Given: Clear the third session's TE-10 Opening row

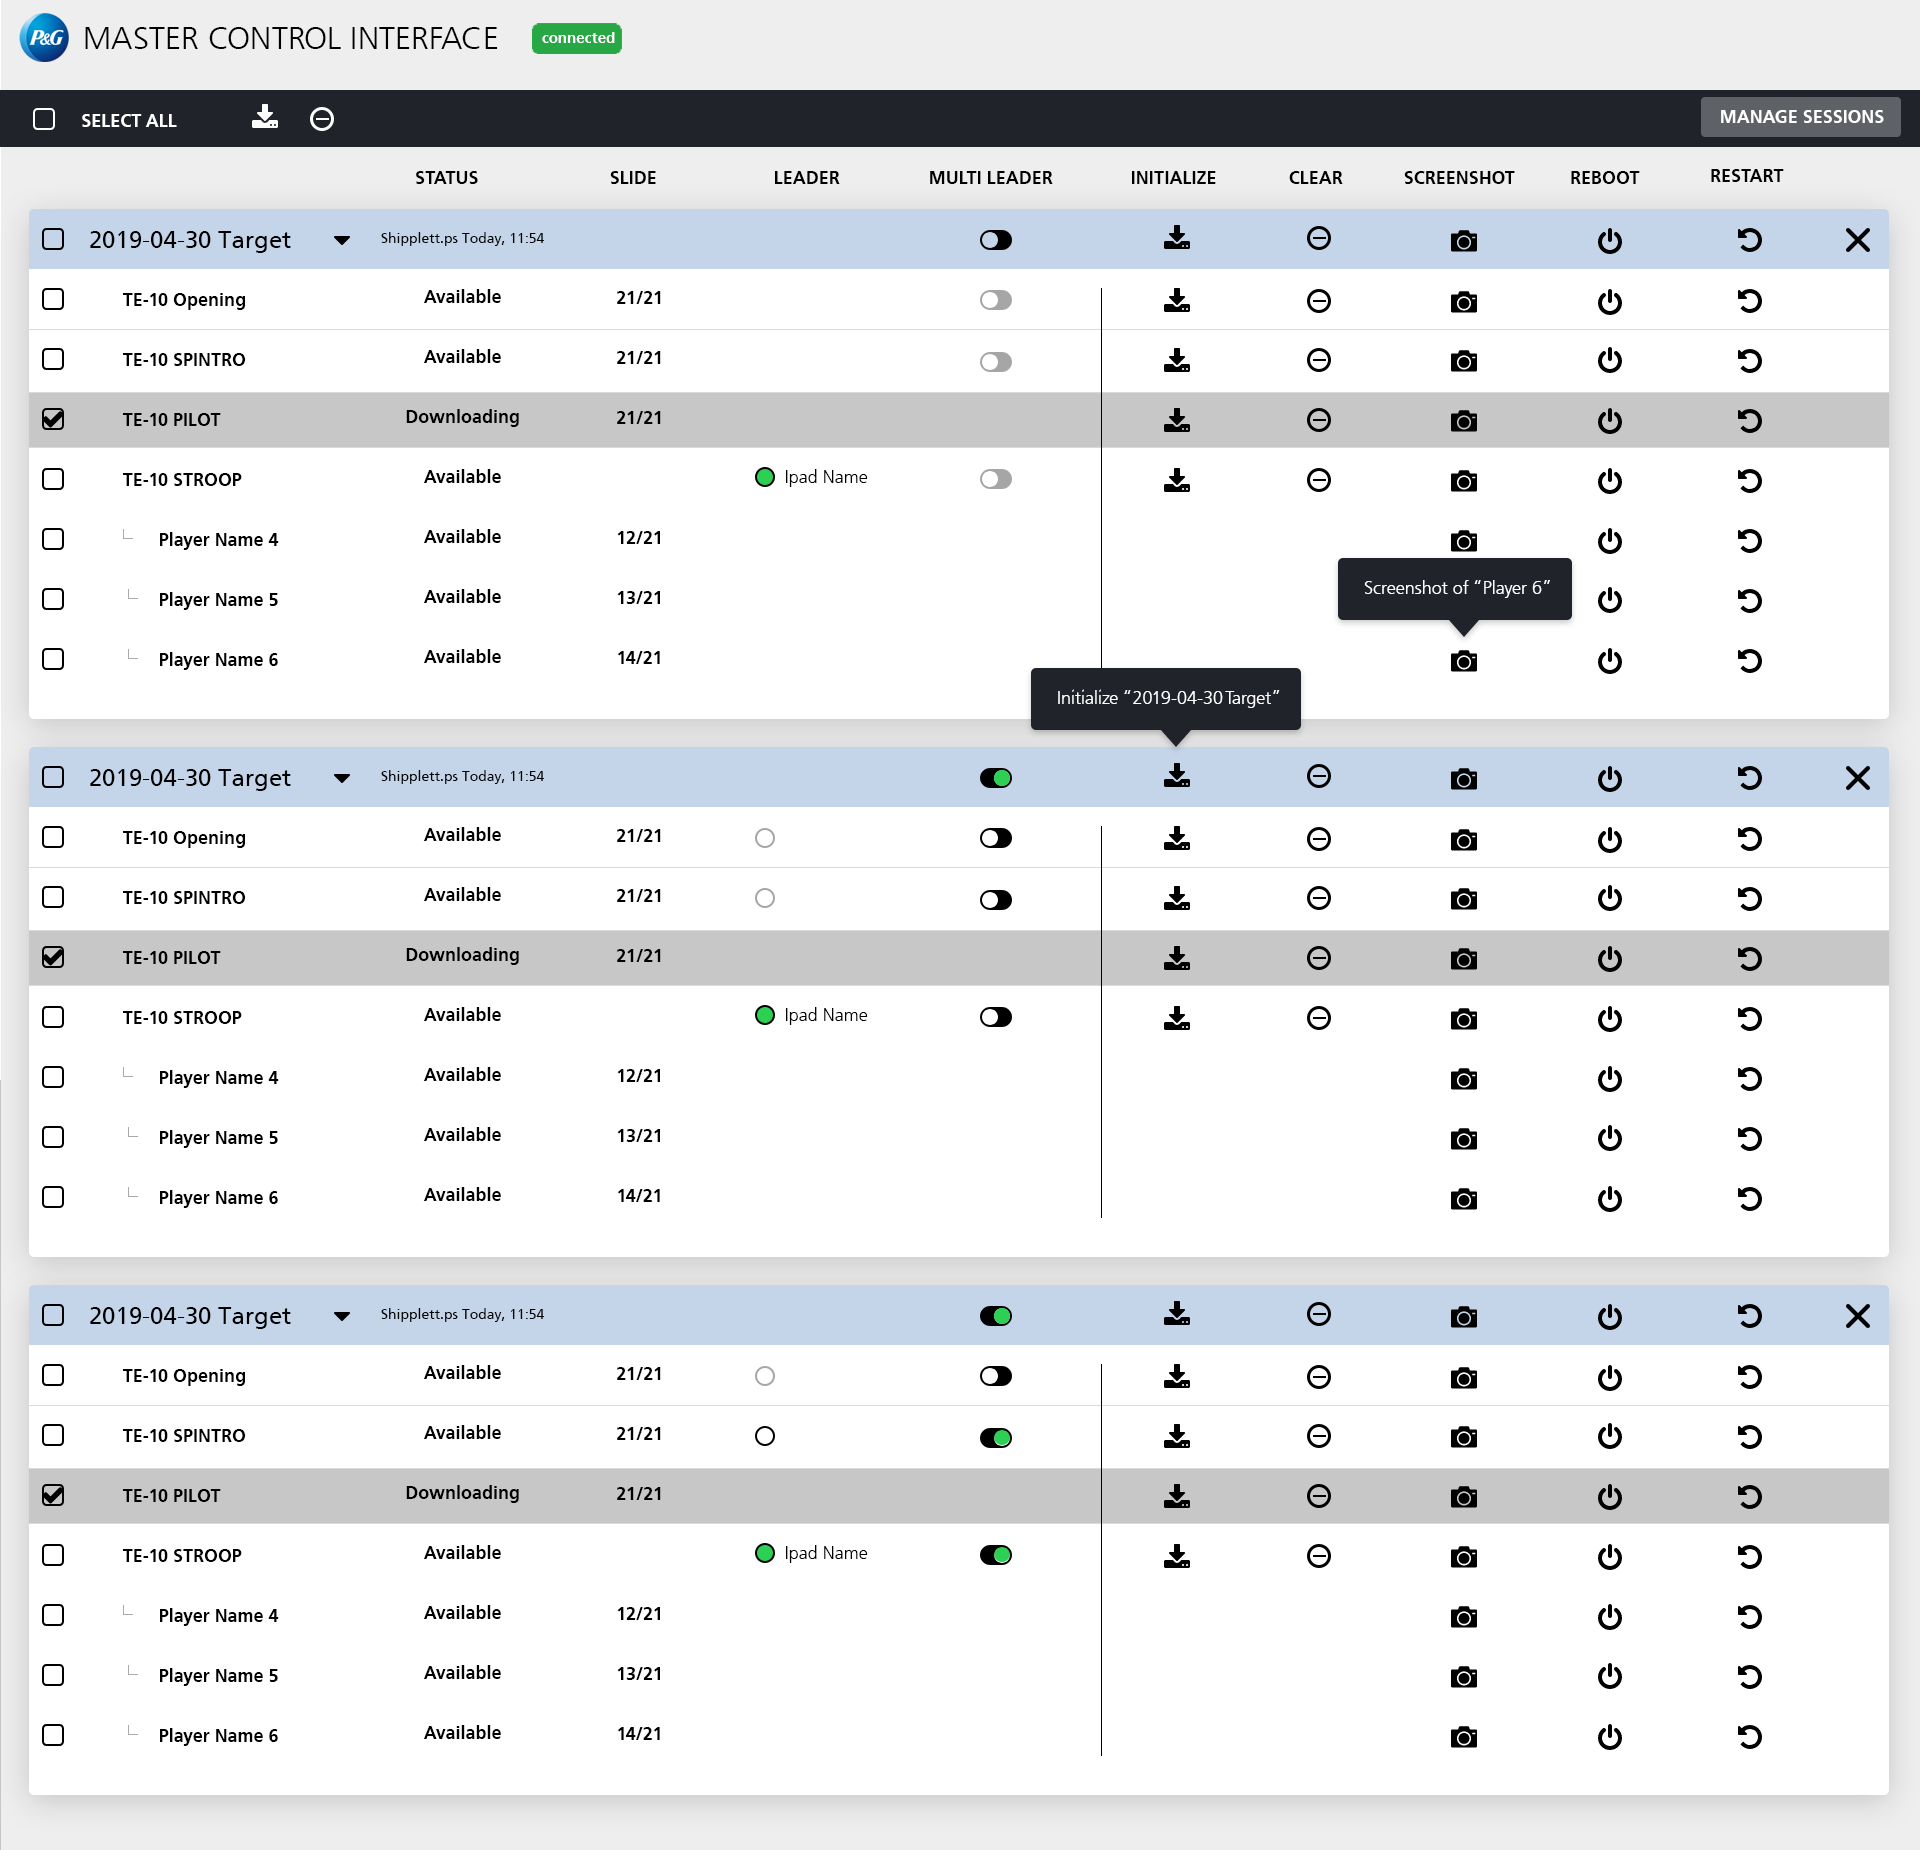Looking at the screenshot, I should coord(1318,1376).
